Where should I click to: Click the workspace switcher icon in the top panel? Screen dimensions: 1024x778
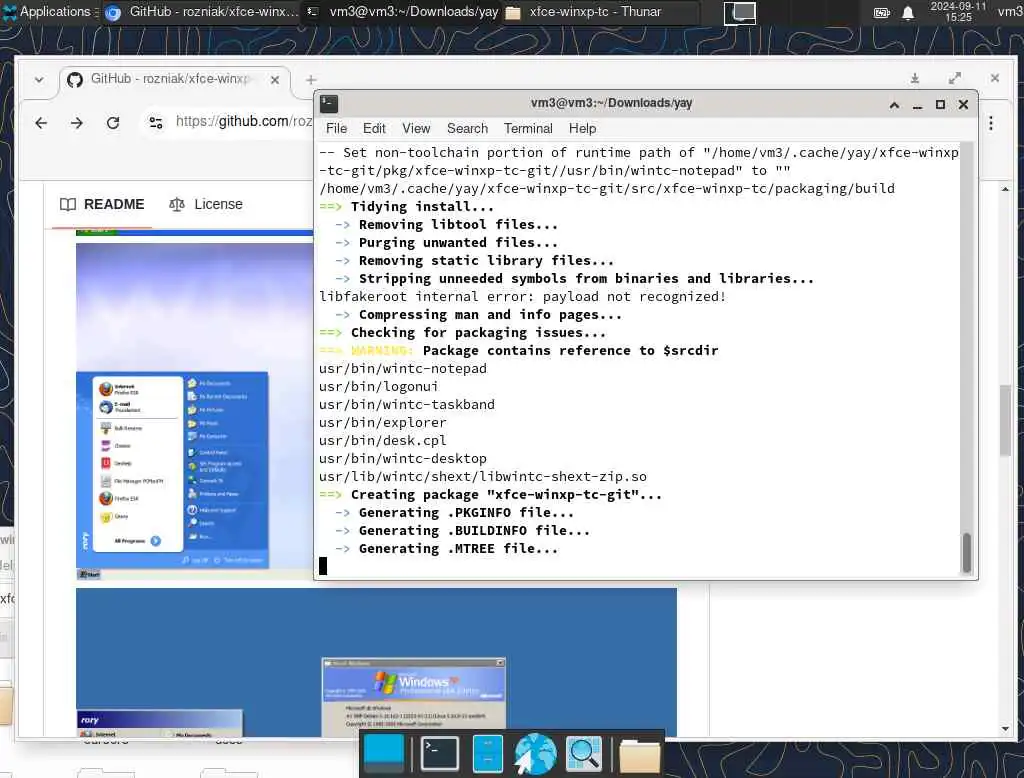pyautogui.click(x=739, y=12)
